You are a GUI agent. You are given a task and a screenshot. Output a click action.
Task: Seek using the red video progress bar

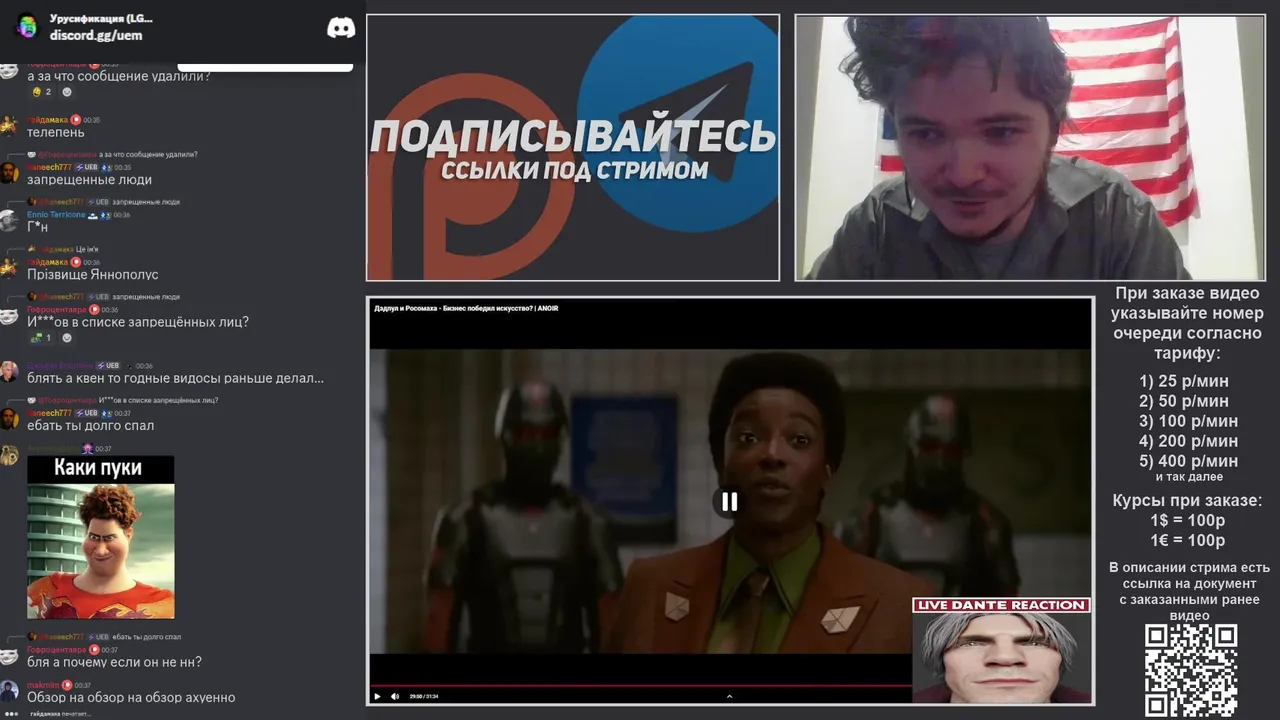[x=640, y=686]
